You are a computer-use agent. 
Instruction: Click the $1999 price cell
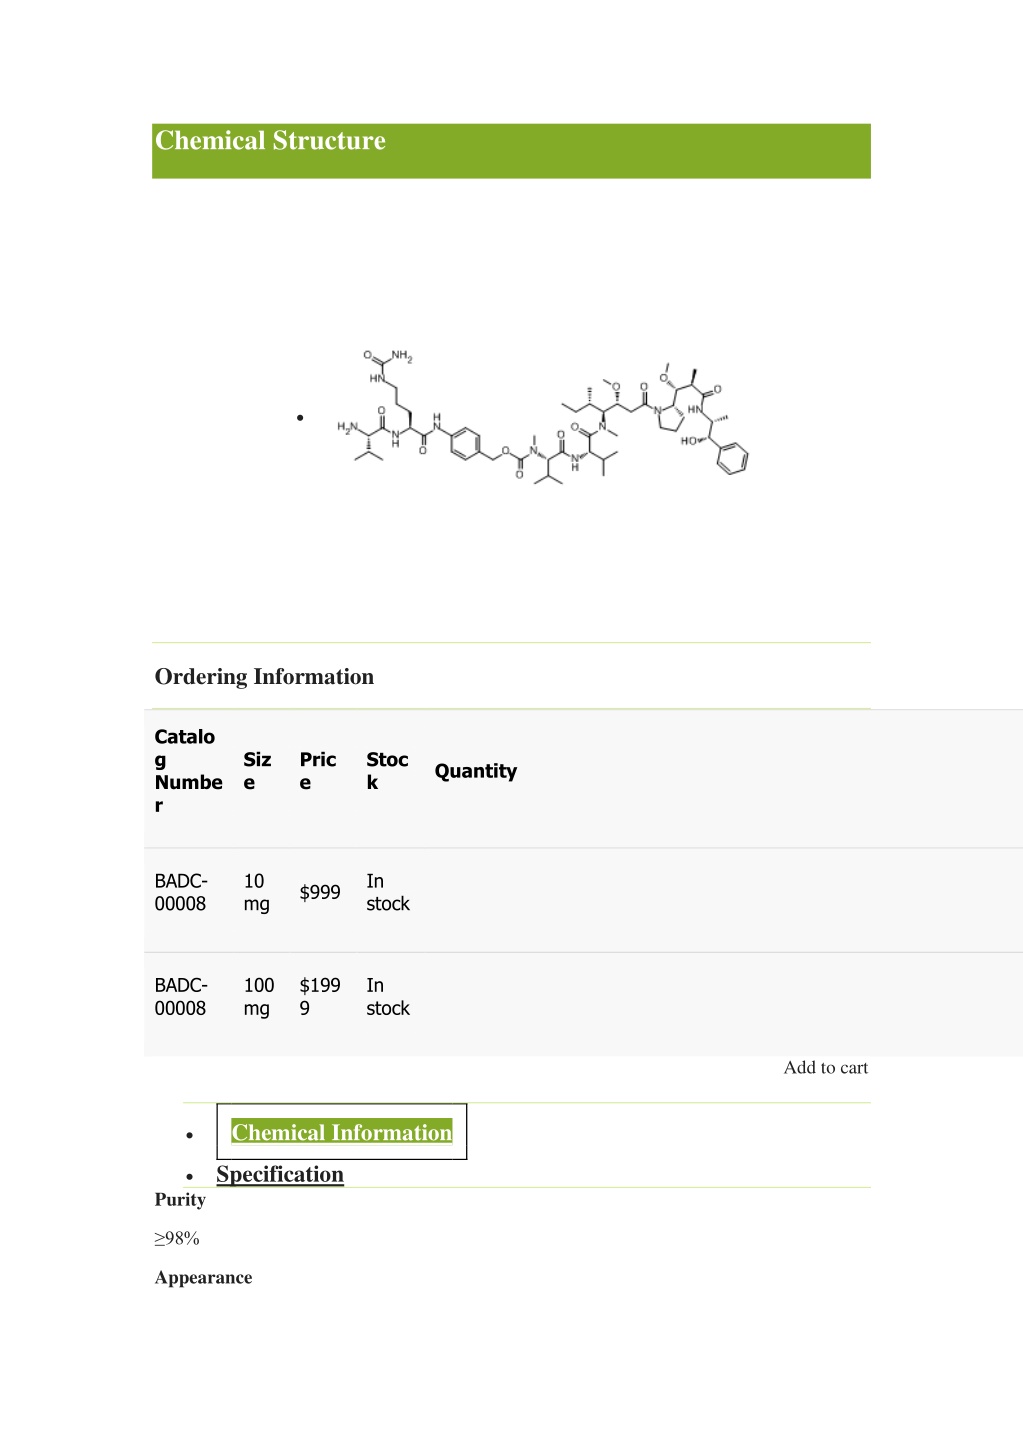[x=320, y=997]
